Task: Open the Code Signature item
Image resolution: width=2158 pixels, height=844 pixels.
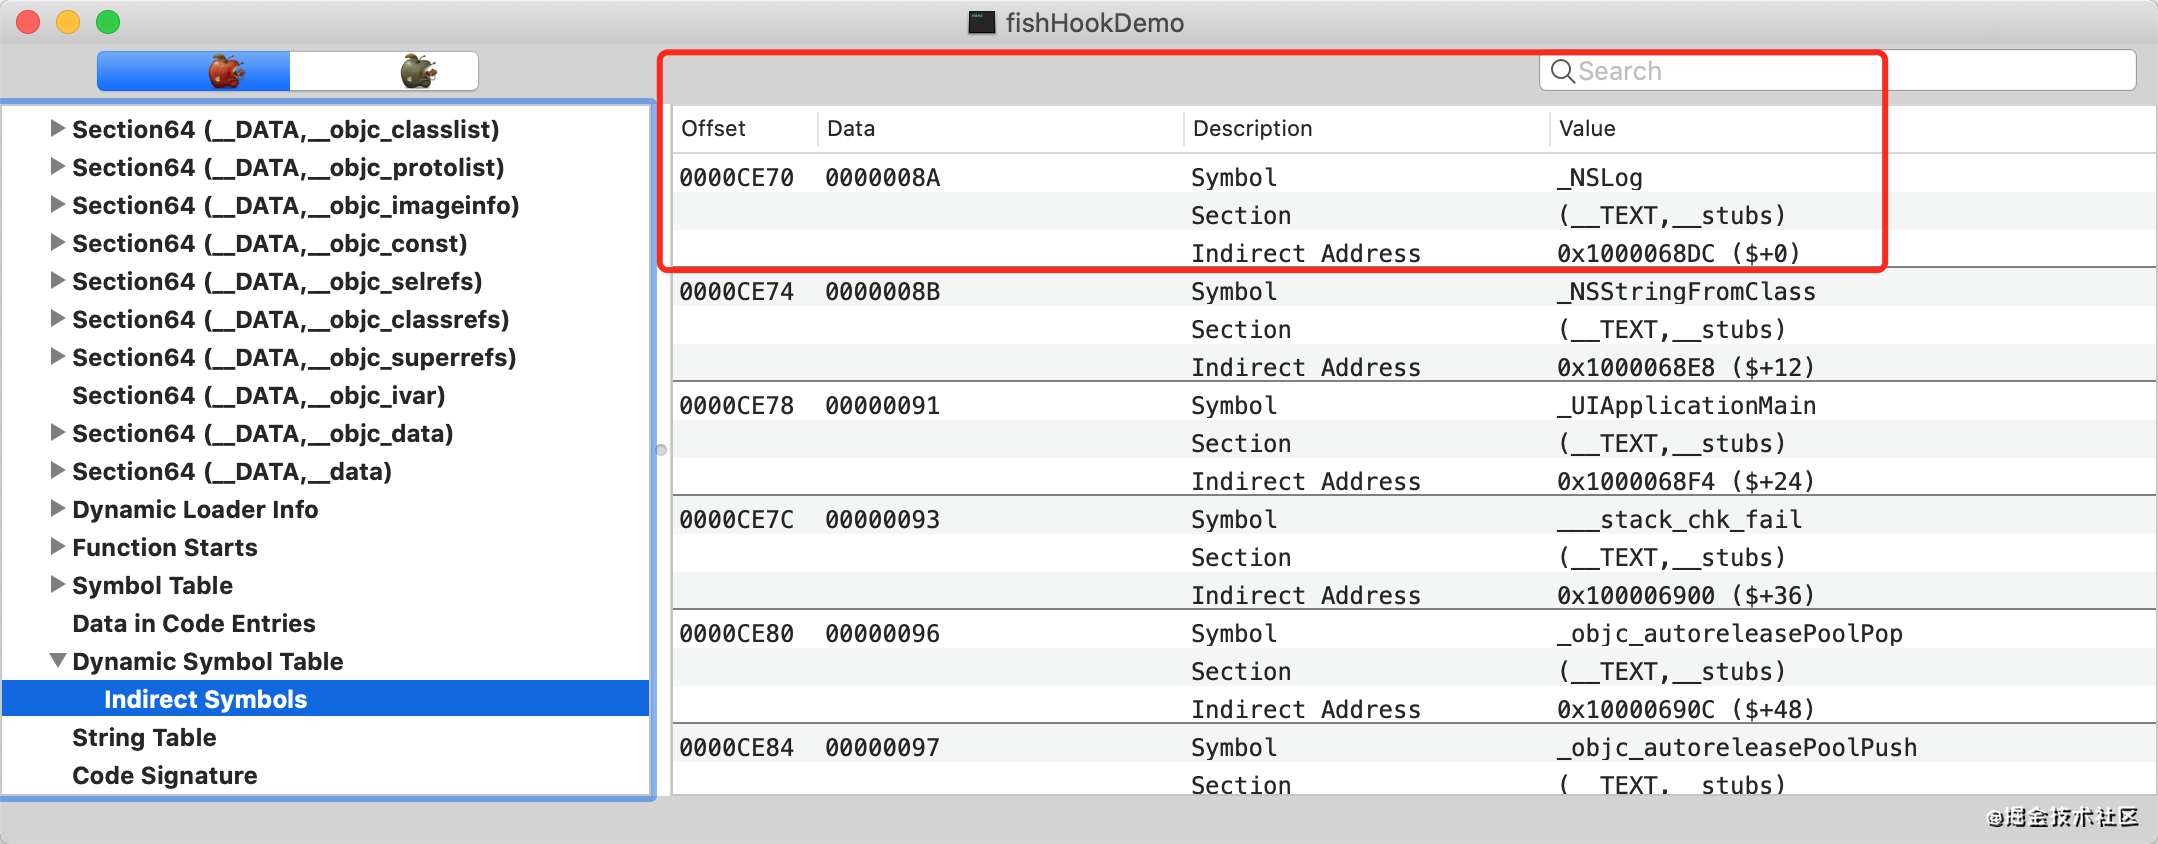Action: pos(165,776)
